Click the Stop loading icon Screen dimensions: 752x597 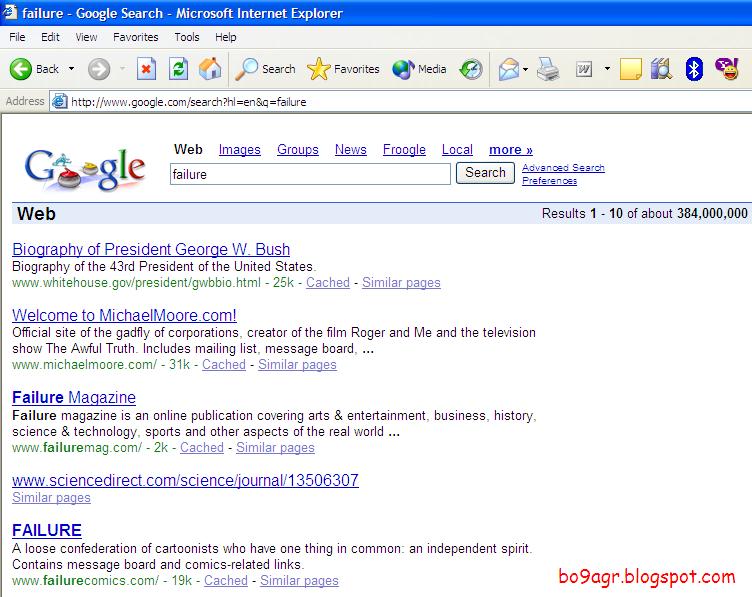146,69
